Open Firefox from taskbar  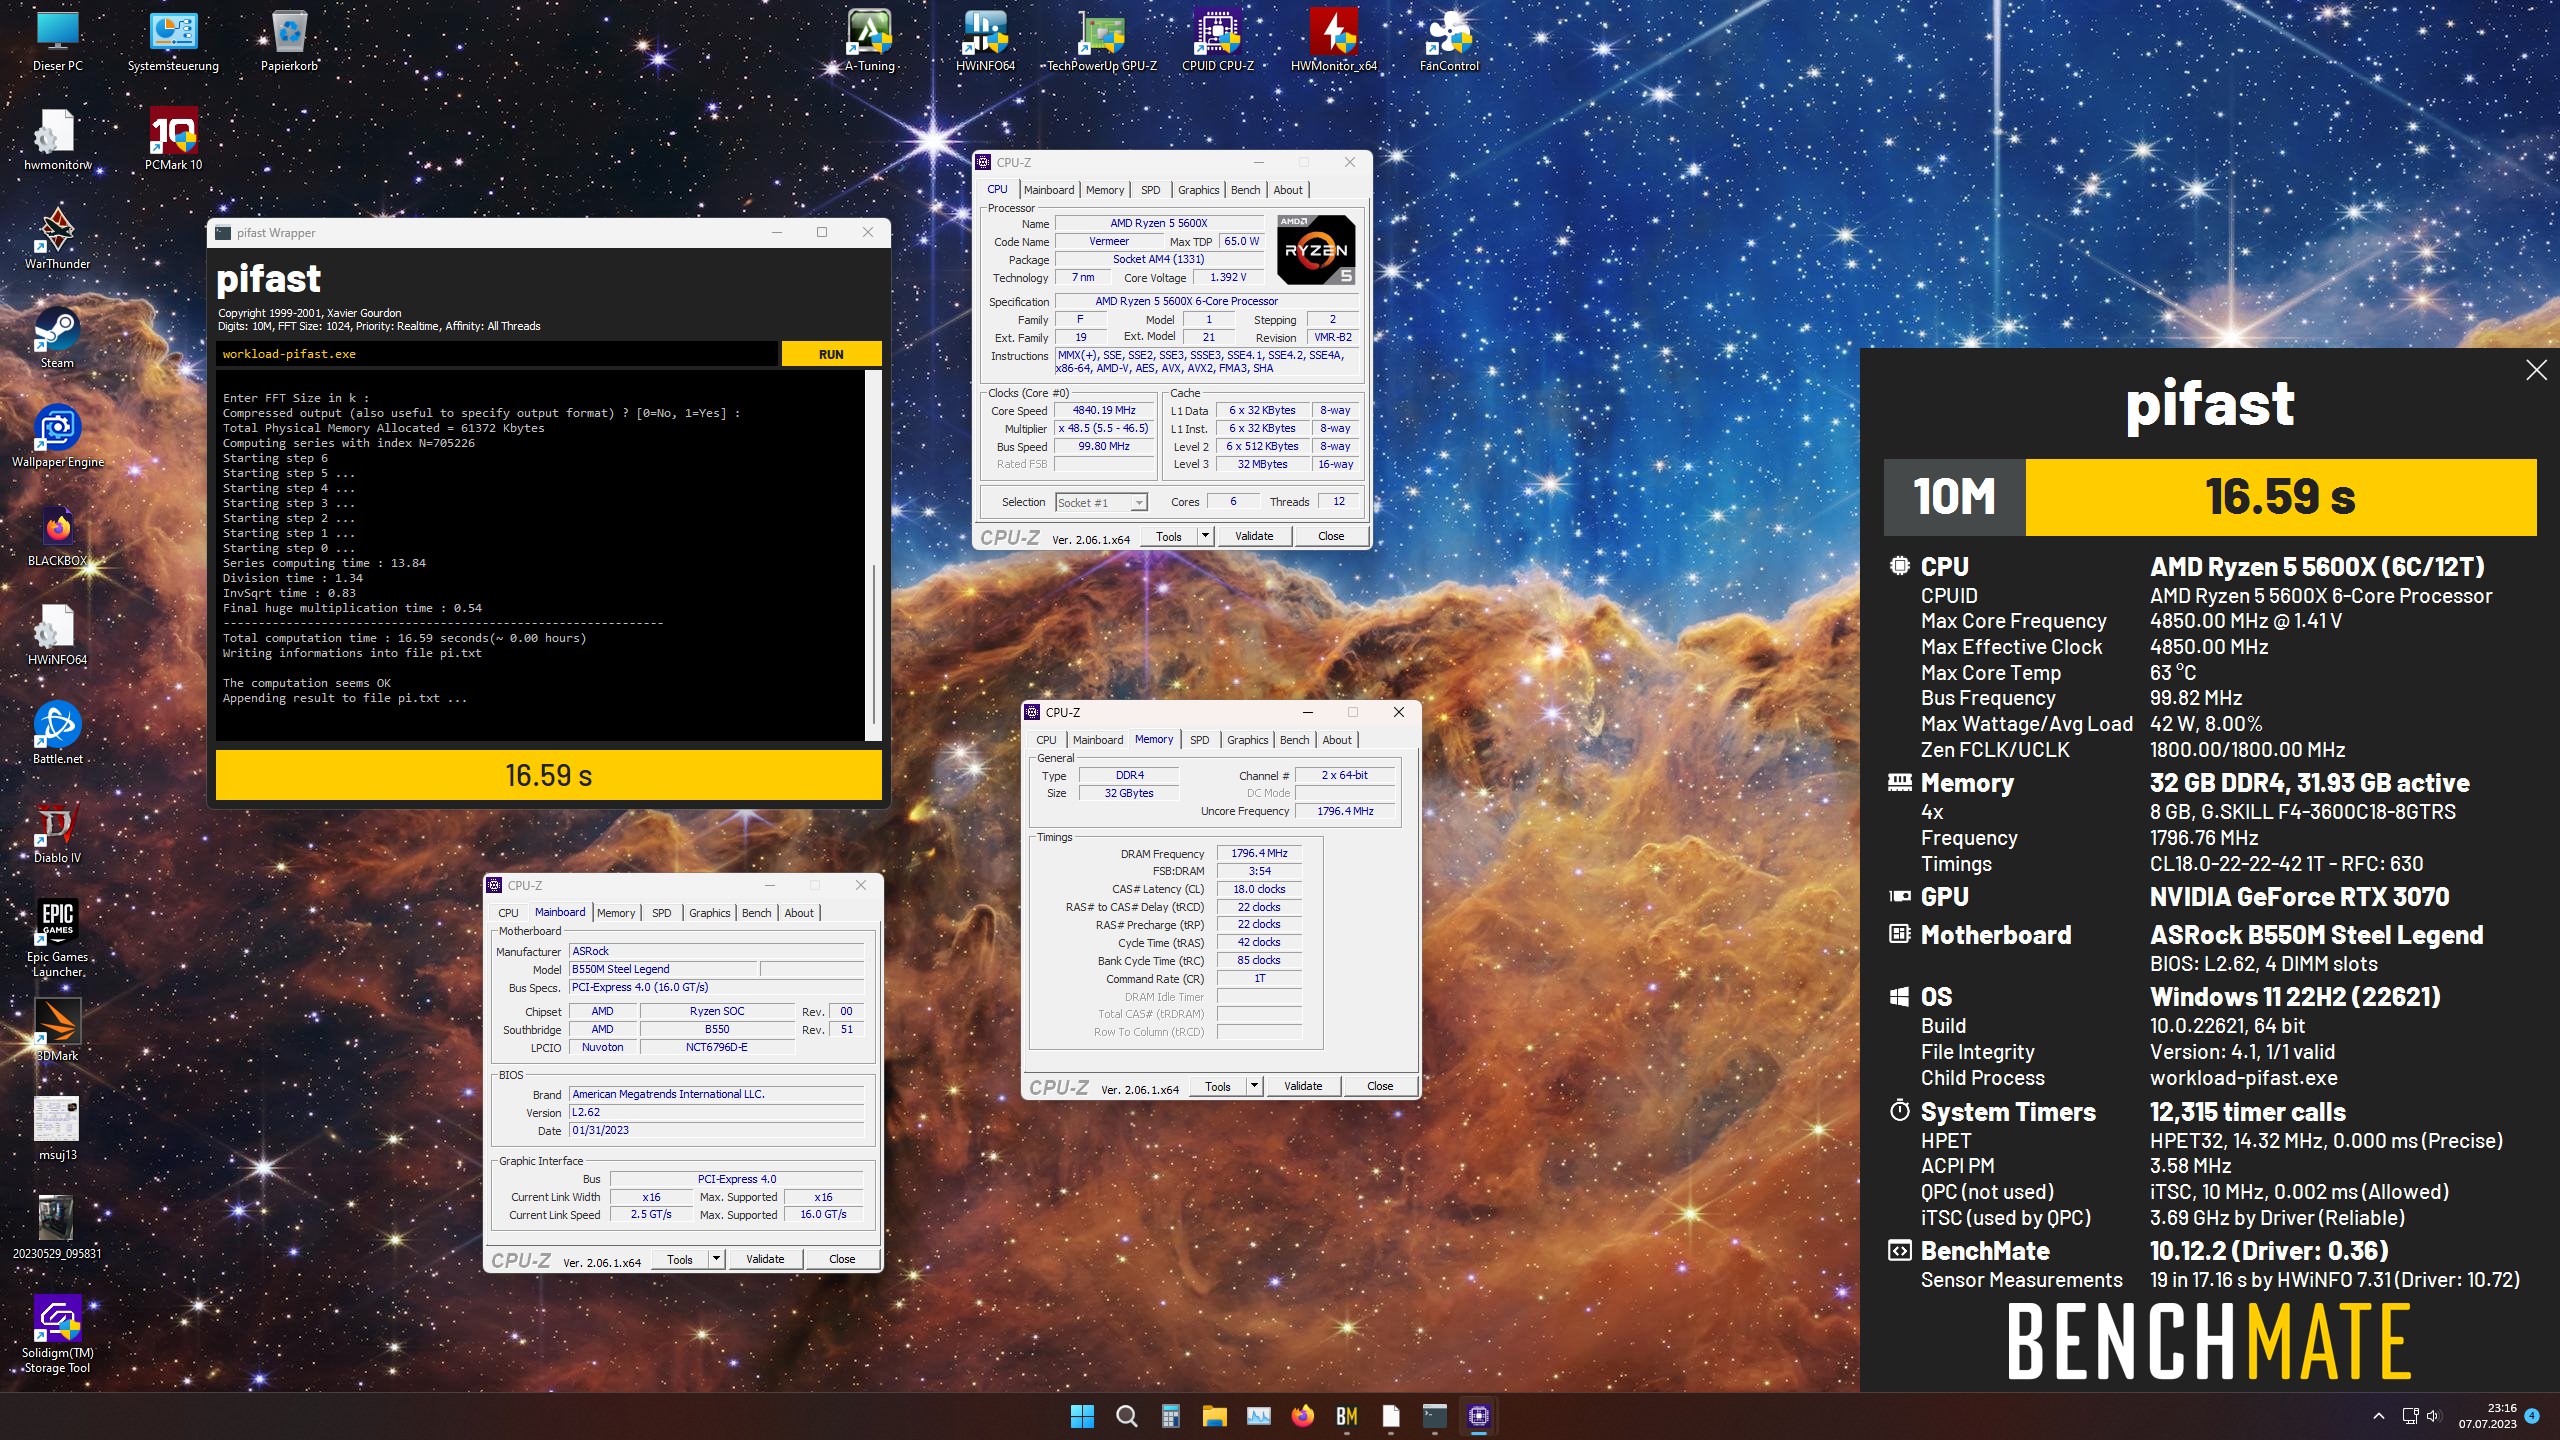tap(1302, 1416)
